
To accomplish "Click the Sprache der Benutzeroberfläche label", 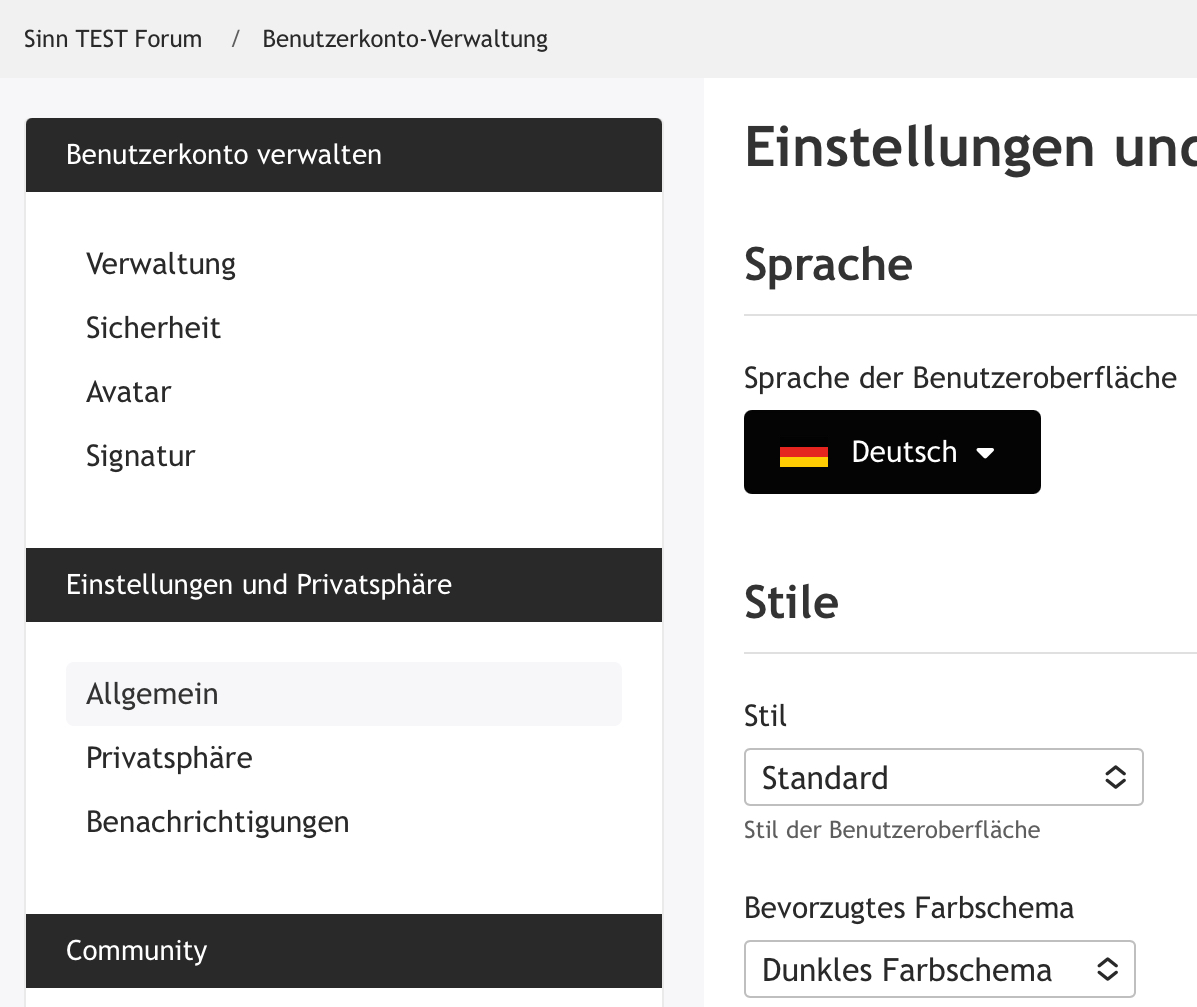I will click(x=960, y=378).
